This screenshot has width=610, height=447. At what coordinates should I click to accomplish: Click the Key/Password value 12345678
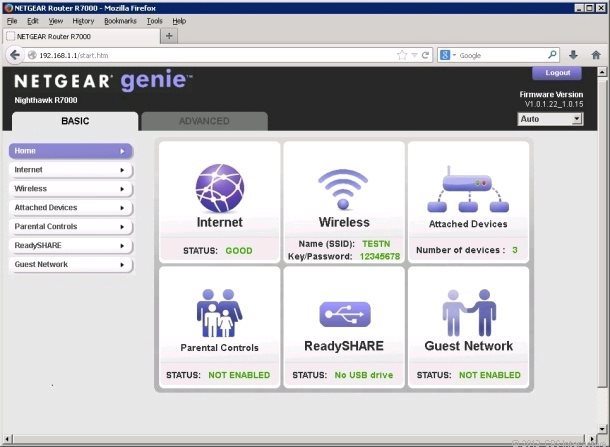pyautogui.click(x=380, y=256)
